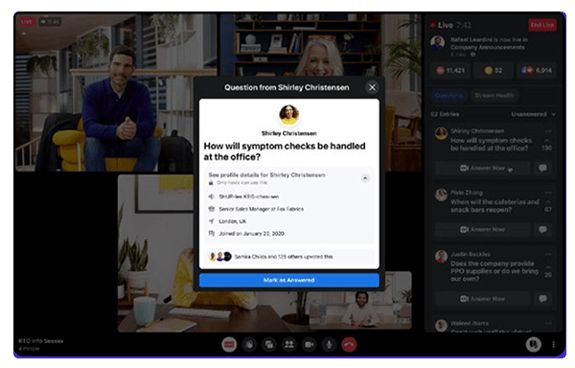Open more options for the cafeterias question
Screen dimensions: 575x368
[x=548, y=192]
